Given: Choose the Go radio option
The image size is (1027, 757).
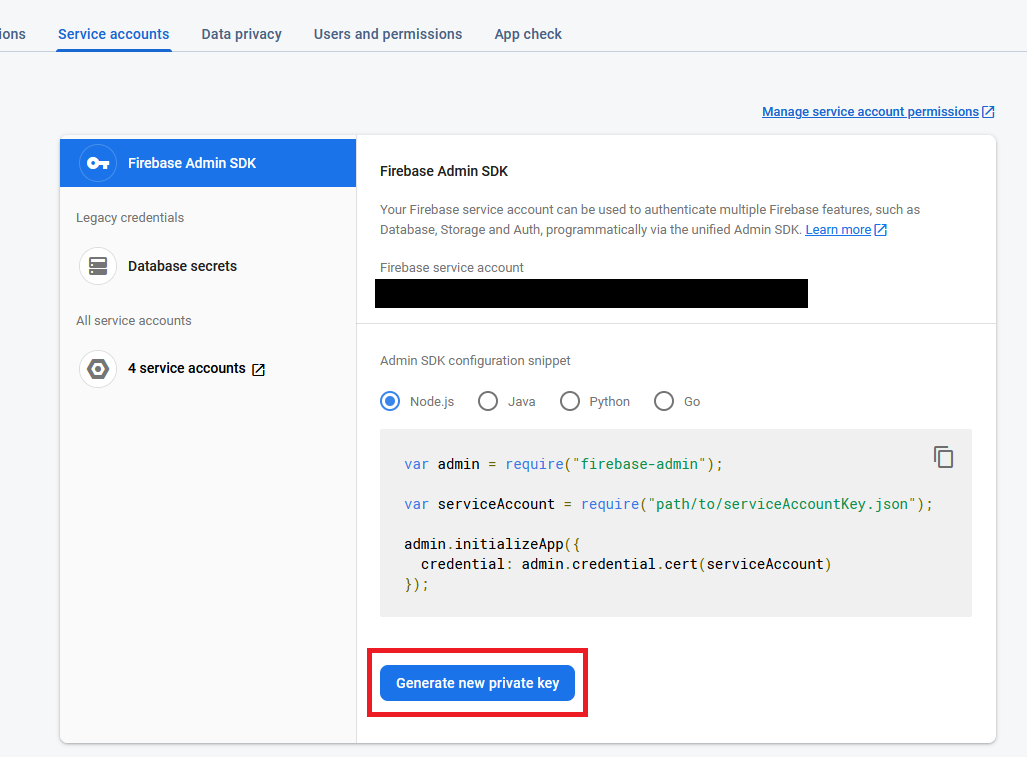Looking at the screenshot, I should tap(664, 401).
